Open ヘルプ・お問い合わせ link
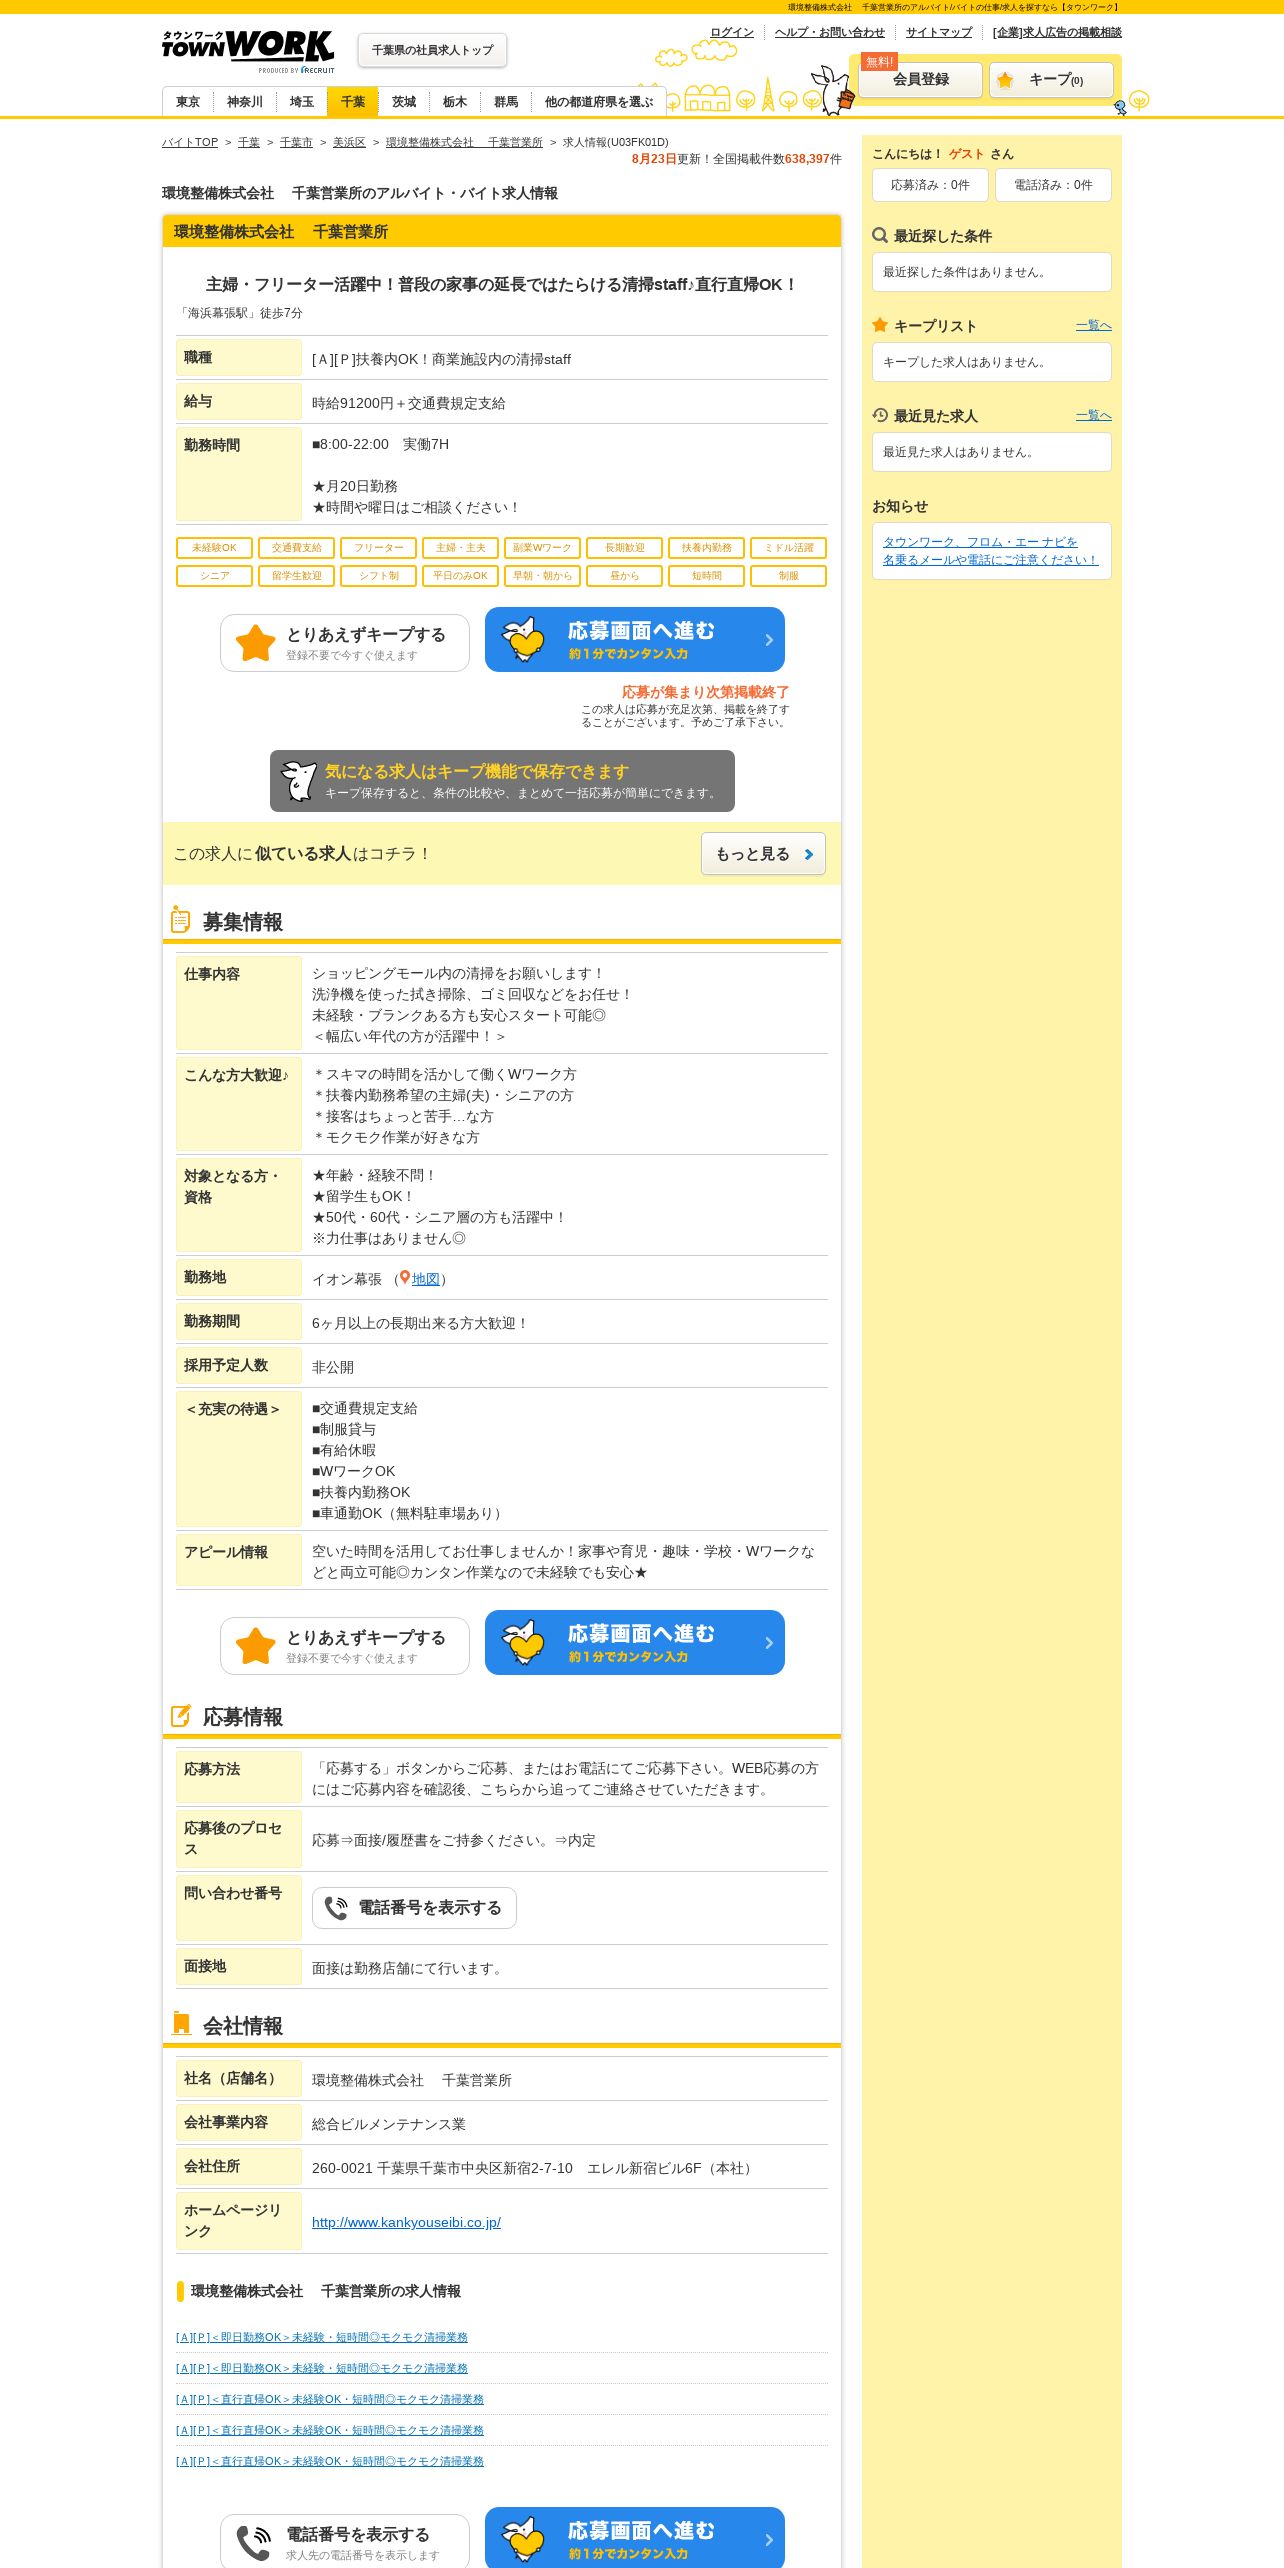The image size is (1284, 2568). point(829,32)
